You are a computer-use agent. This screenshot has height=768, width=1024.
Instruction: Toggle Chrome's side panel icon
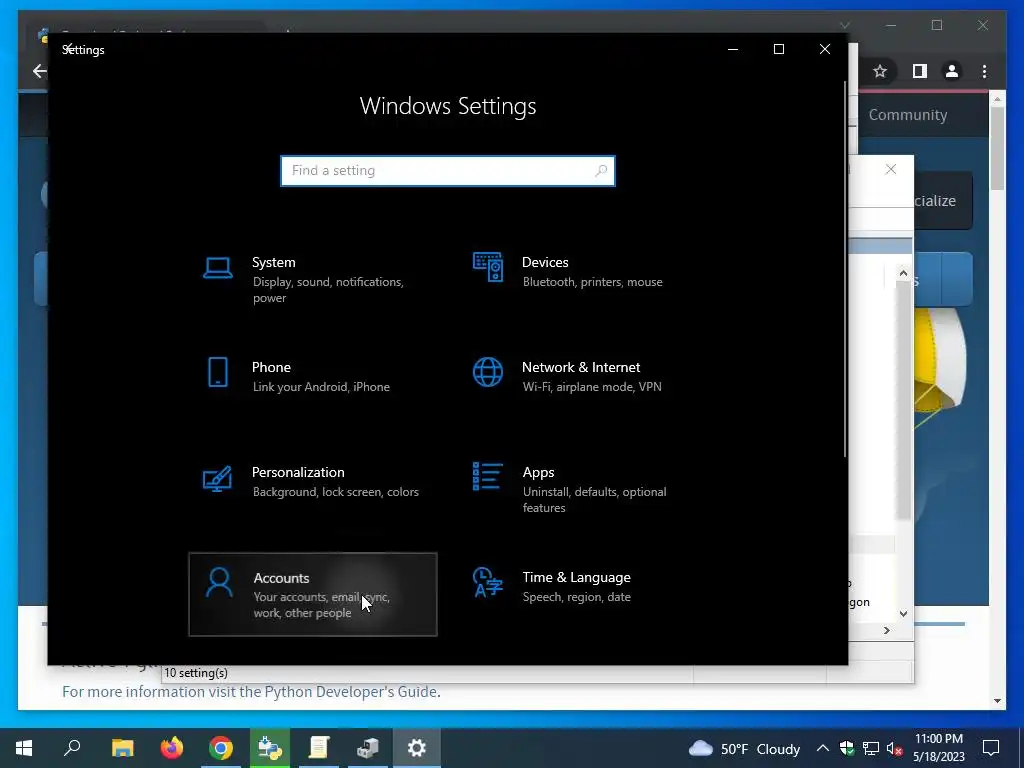click(x=920, y=71)
